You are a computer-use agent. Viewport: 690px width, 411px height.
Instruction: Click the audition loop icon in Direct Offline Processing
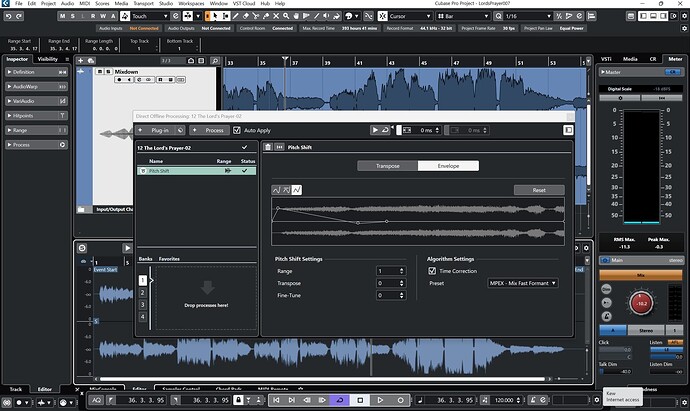tap(385, 130)
